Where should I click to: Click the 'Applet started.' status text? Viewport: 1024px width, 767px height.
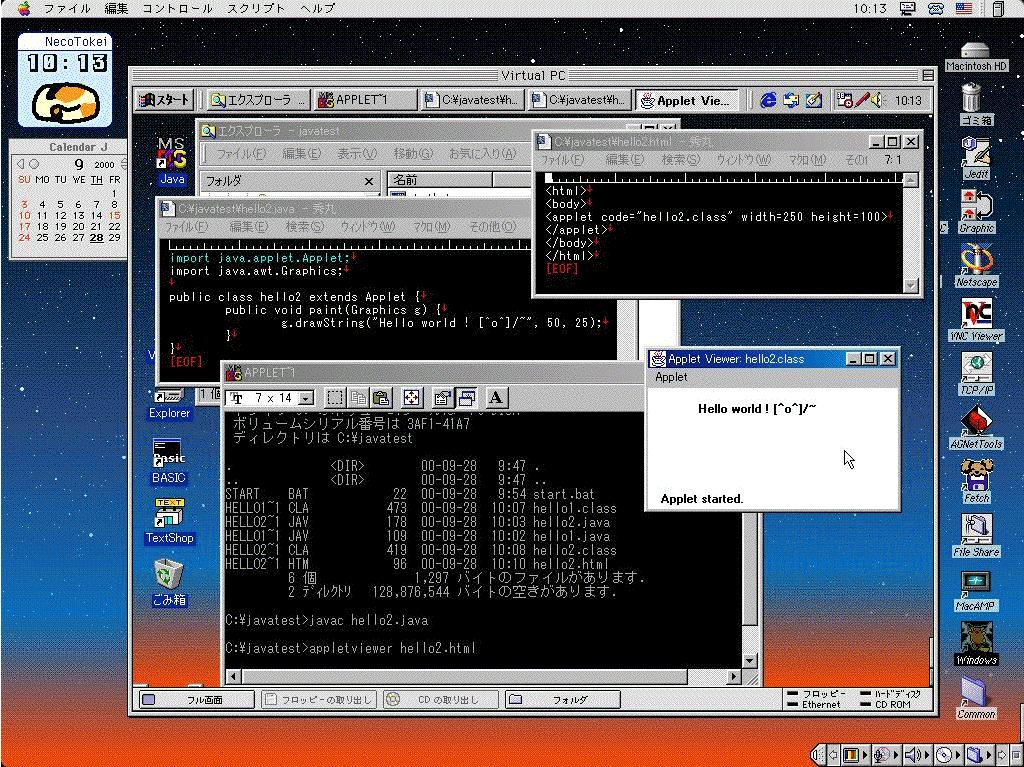pyautogui.click(x=701, y=499)
